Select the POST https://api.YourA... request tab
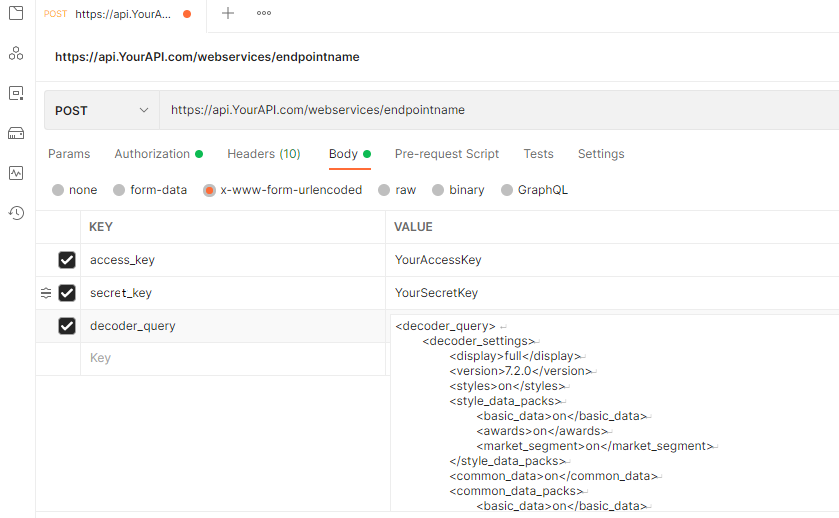This screenshot has width=839, height=518. pyautogui.click(x=121, y=14)
